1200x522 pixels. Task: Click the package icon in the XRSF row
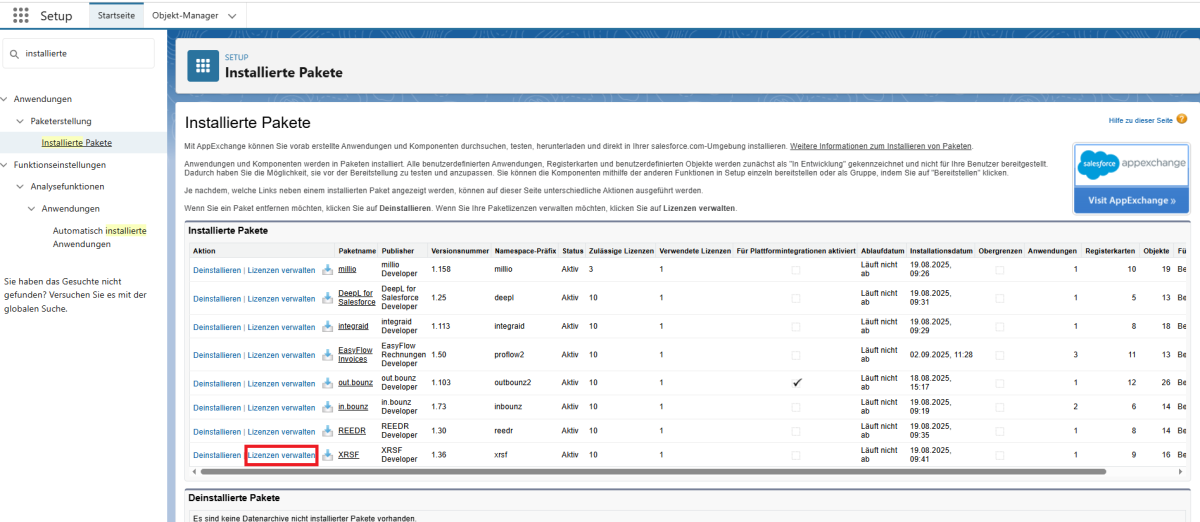click(x=327, y=455)
